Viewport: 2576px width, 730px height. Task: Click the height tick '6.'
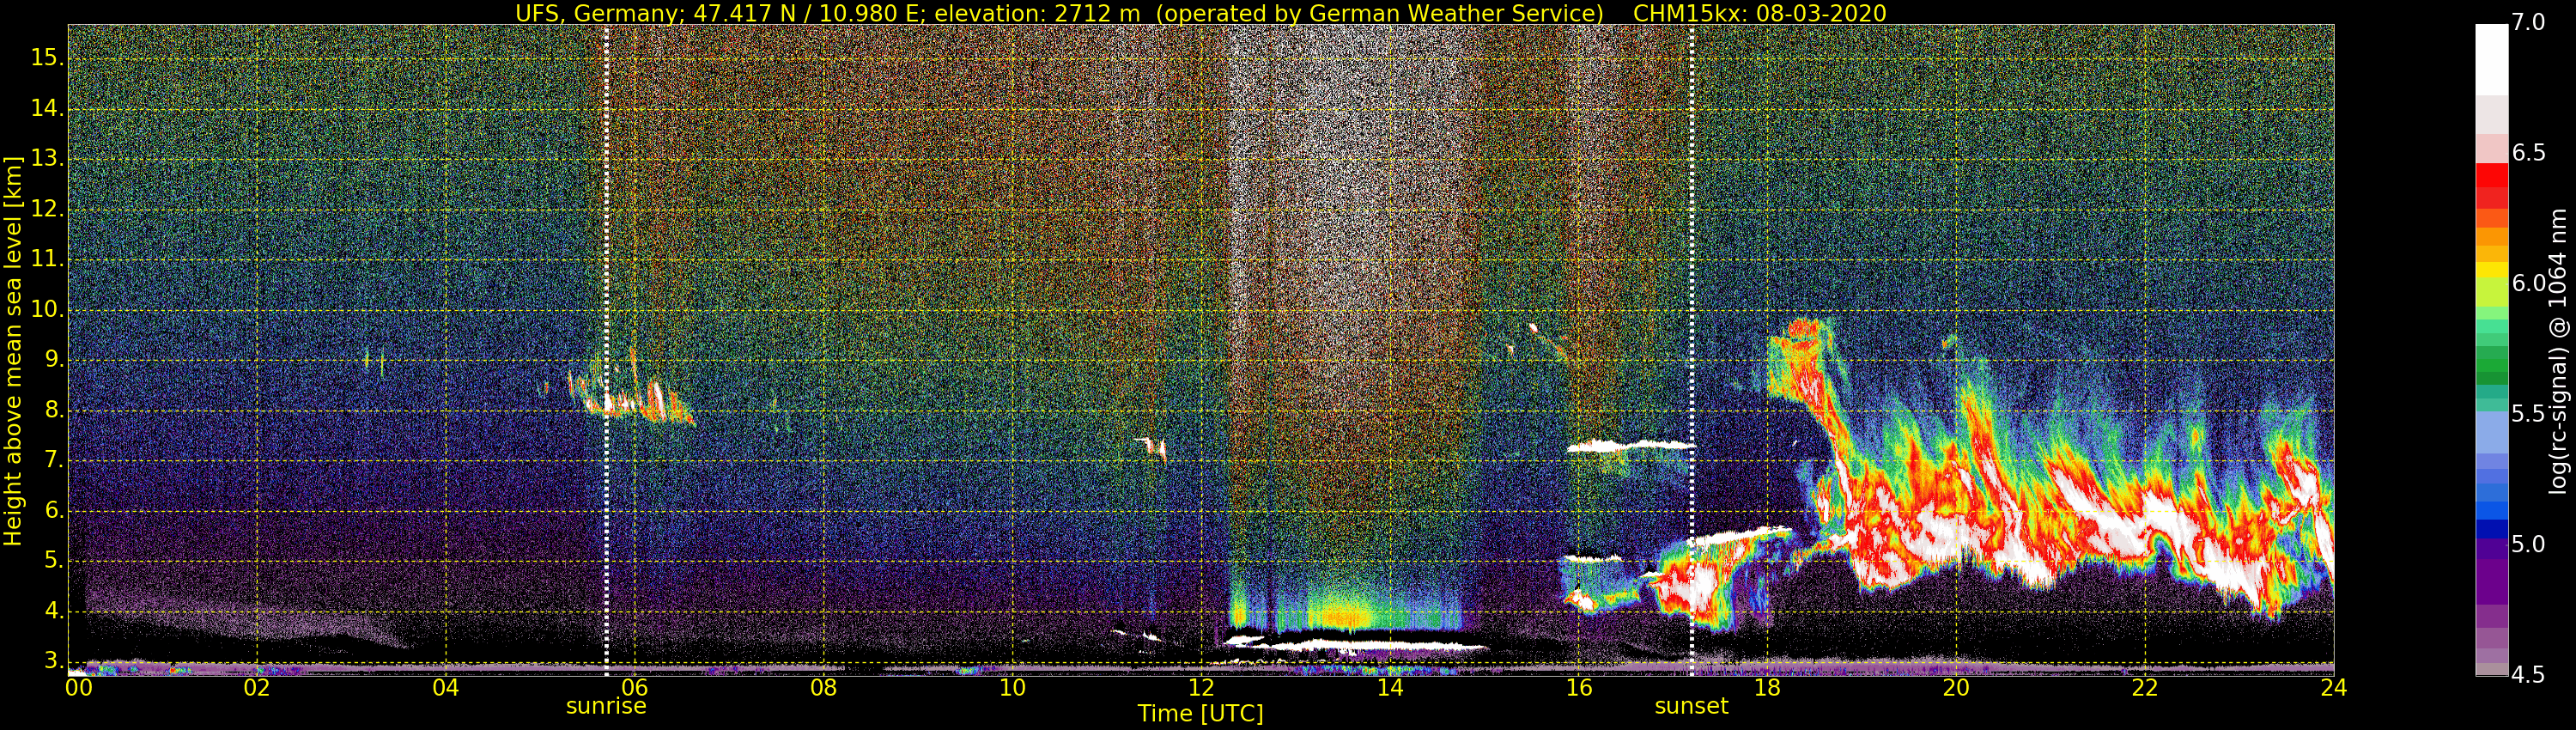(x=53, y=511)
